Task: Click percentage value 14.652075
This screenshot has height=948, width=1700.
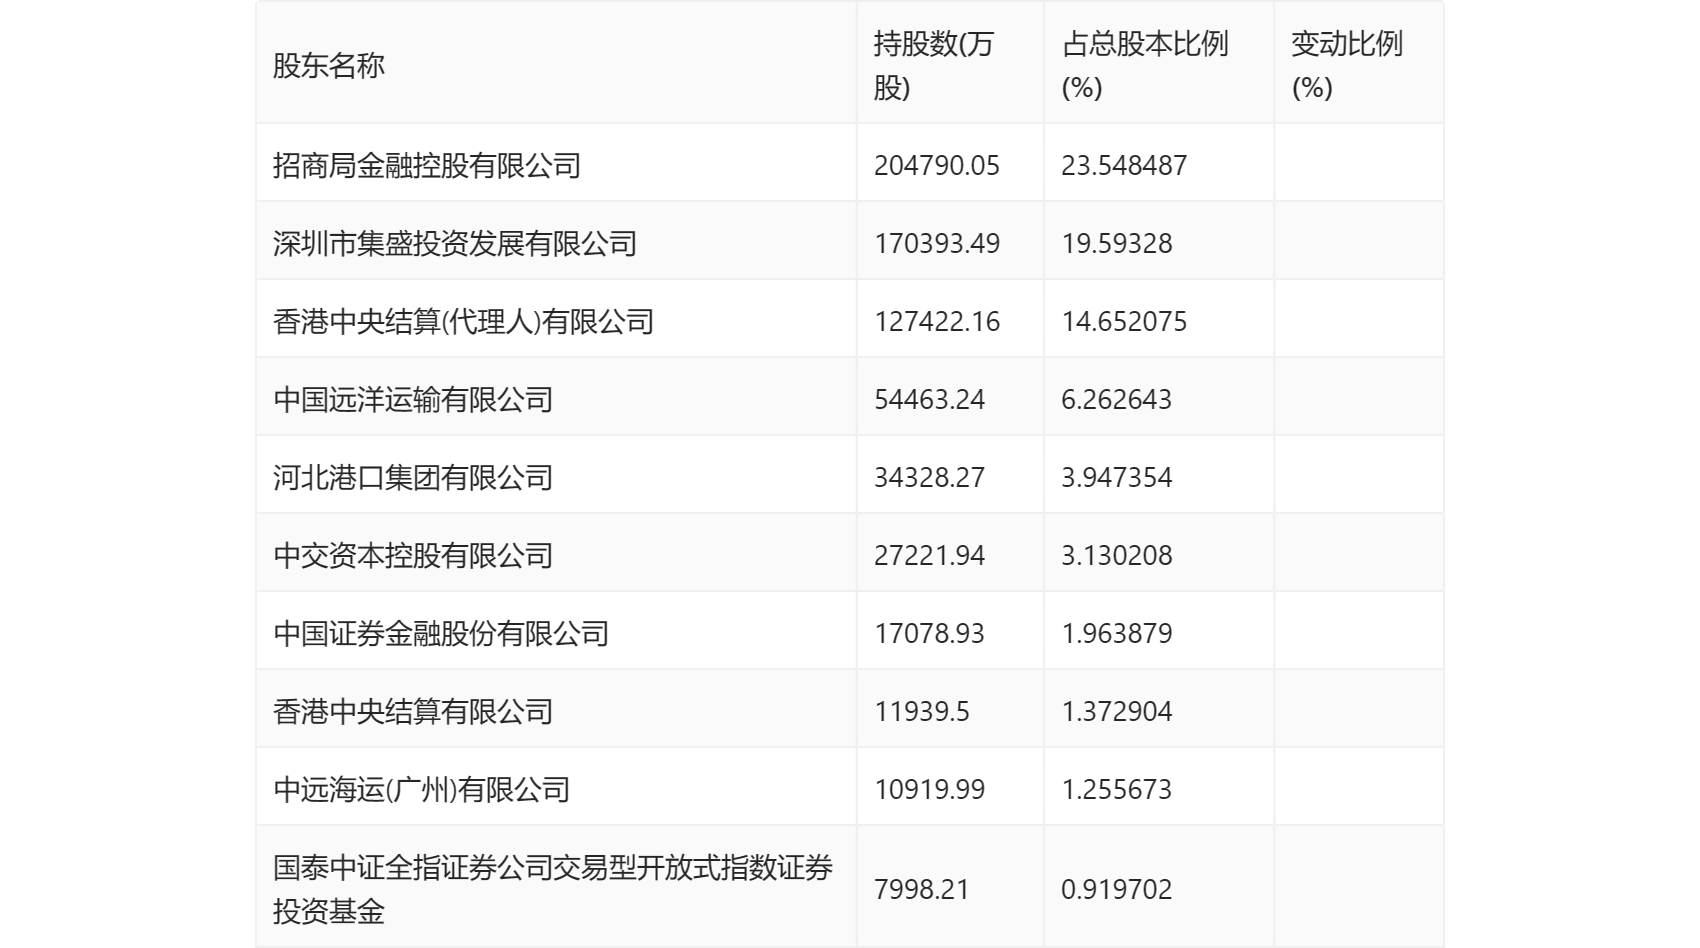Action: (1124, 321)
